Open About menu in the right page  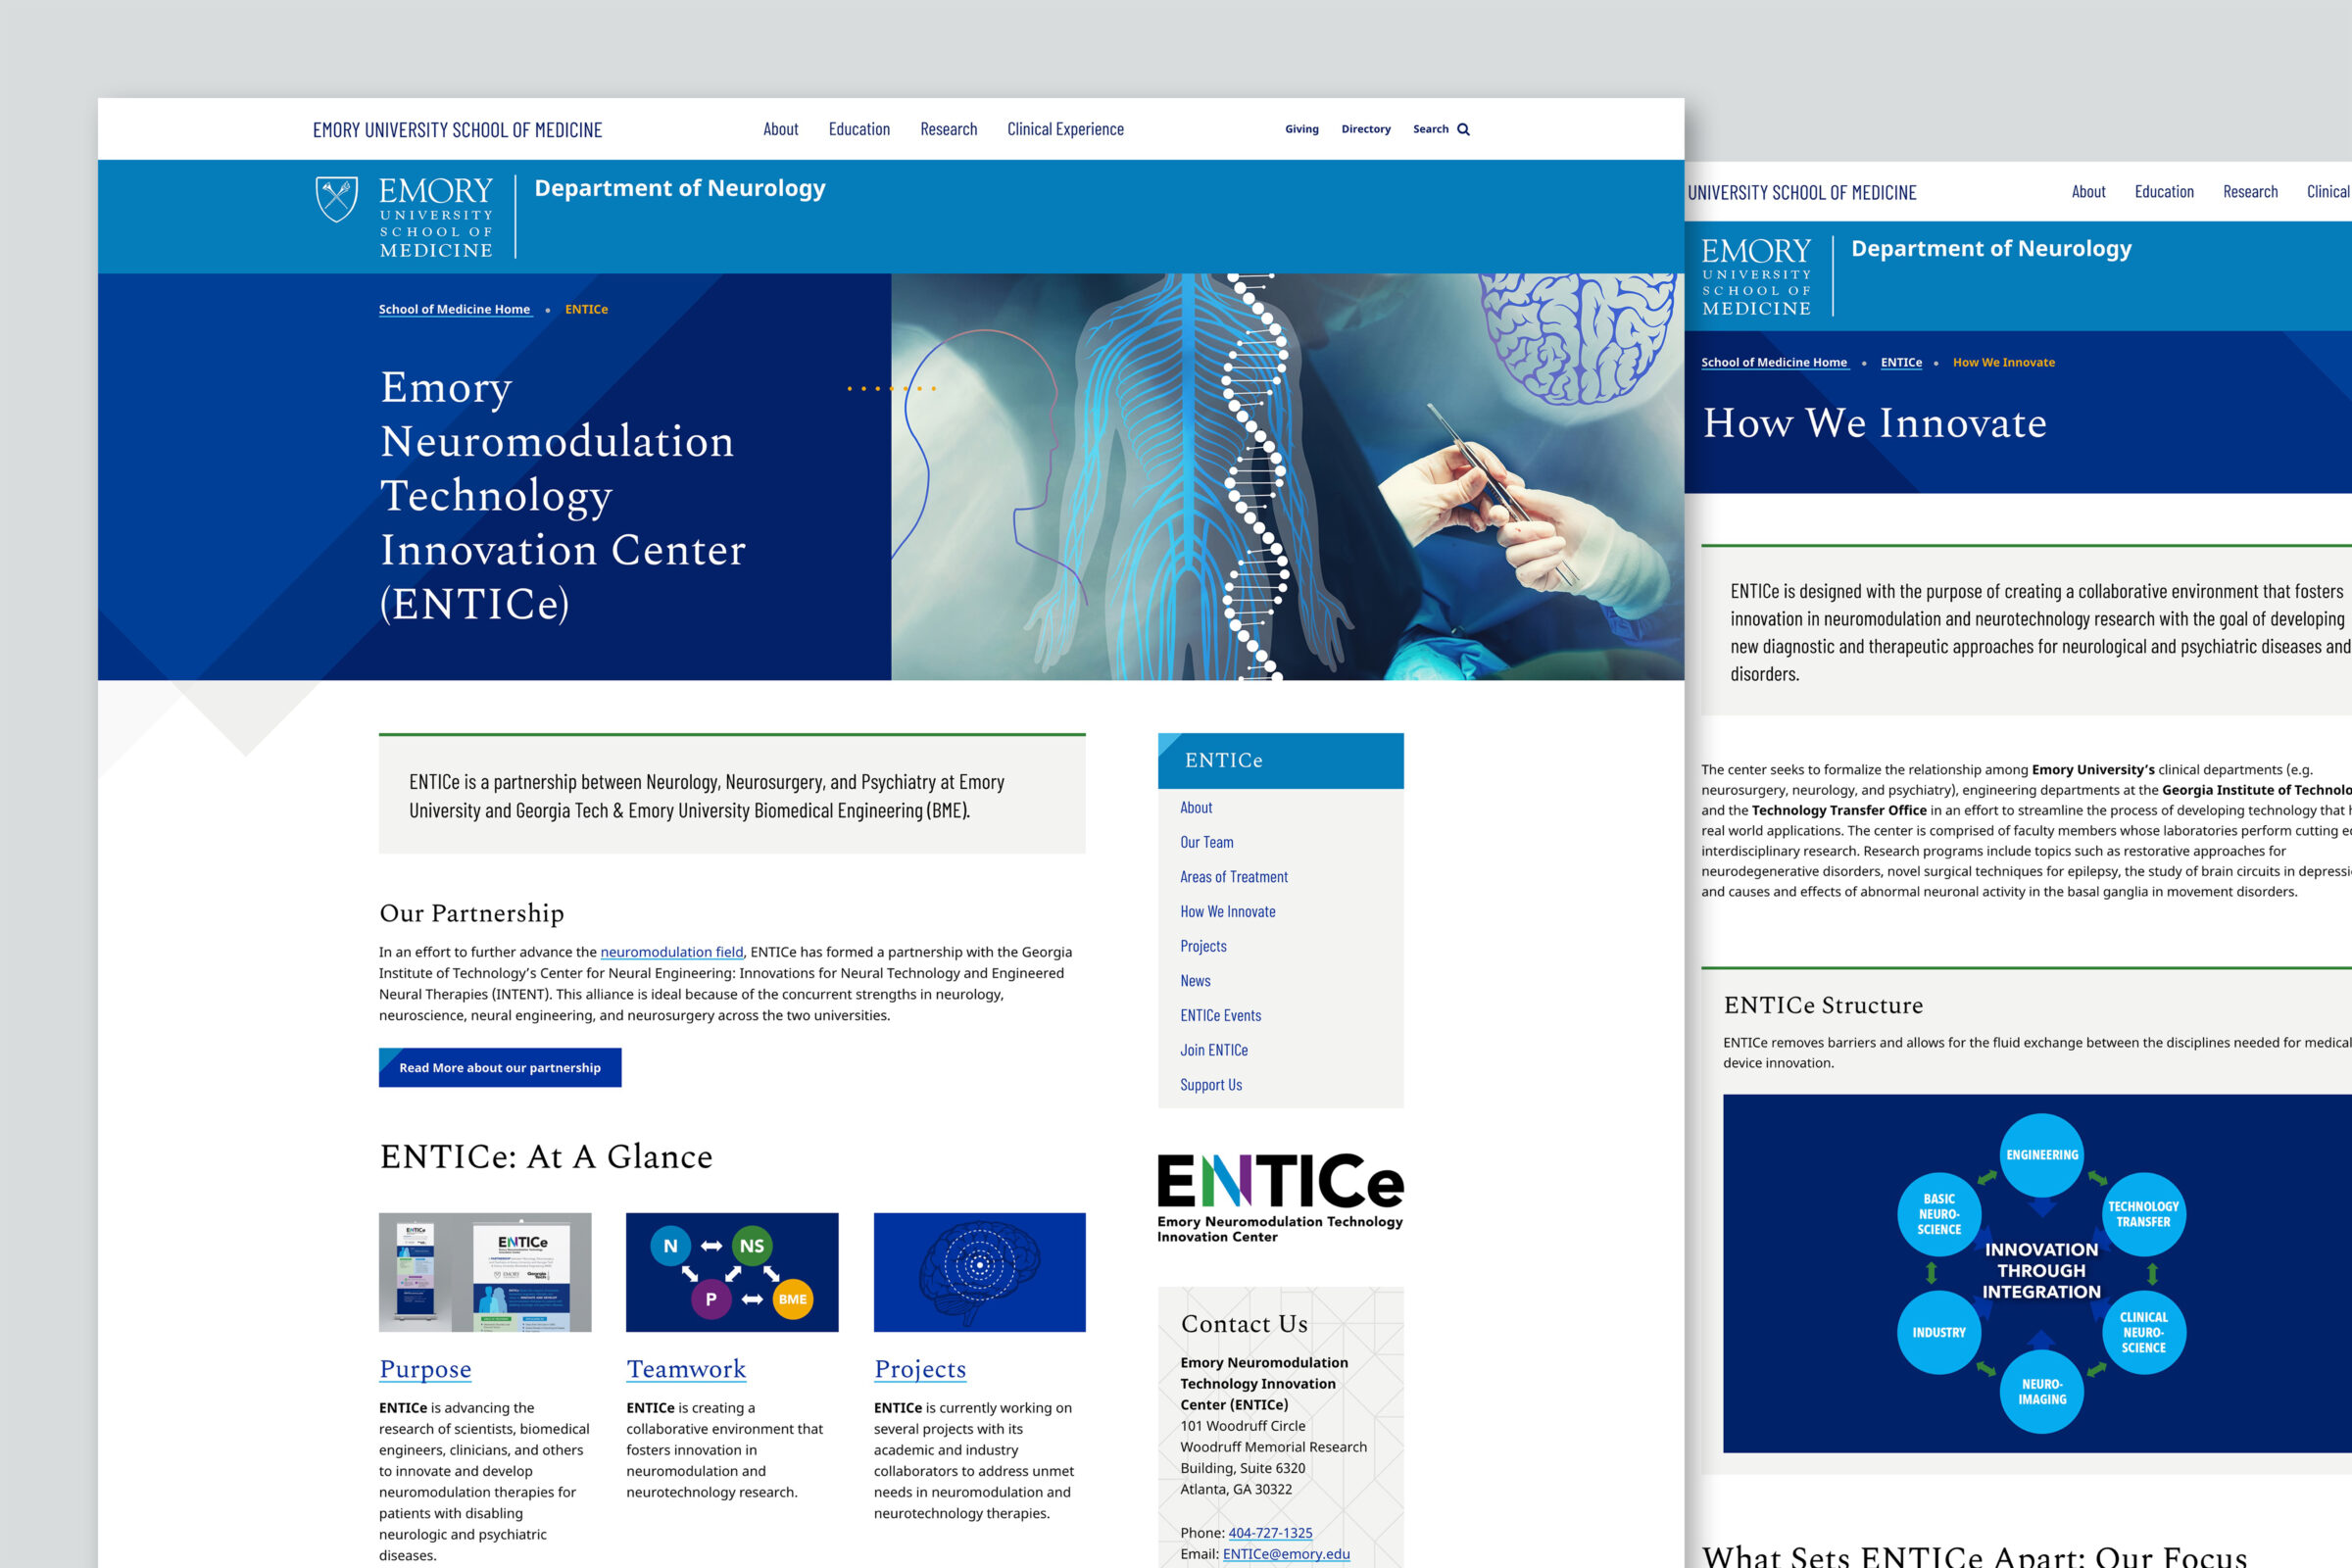coord(2088,192)
